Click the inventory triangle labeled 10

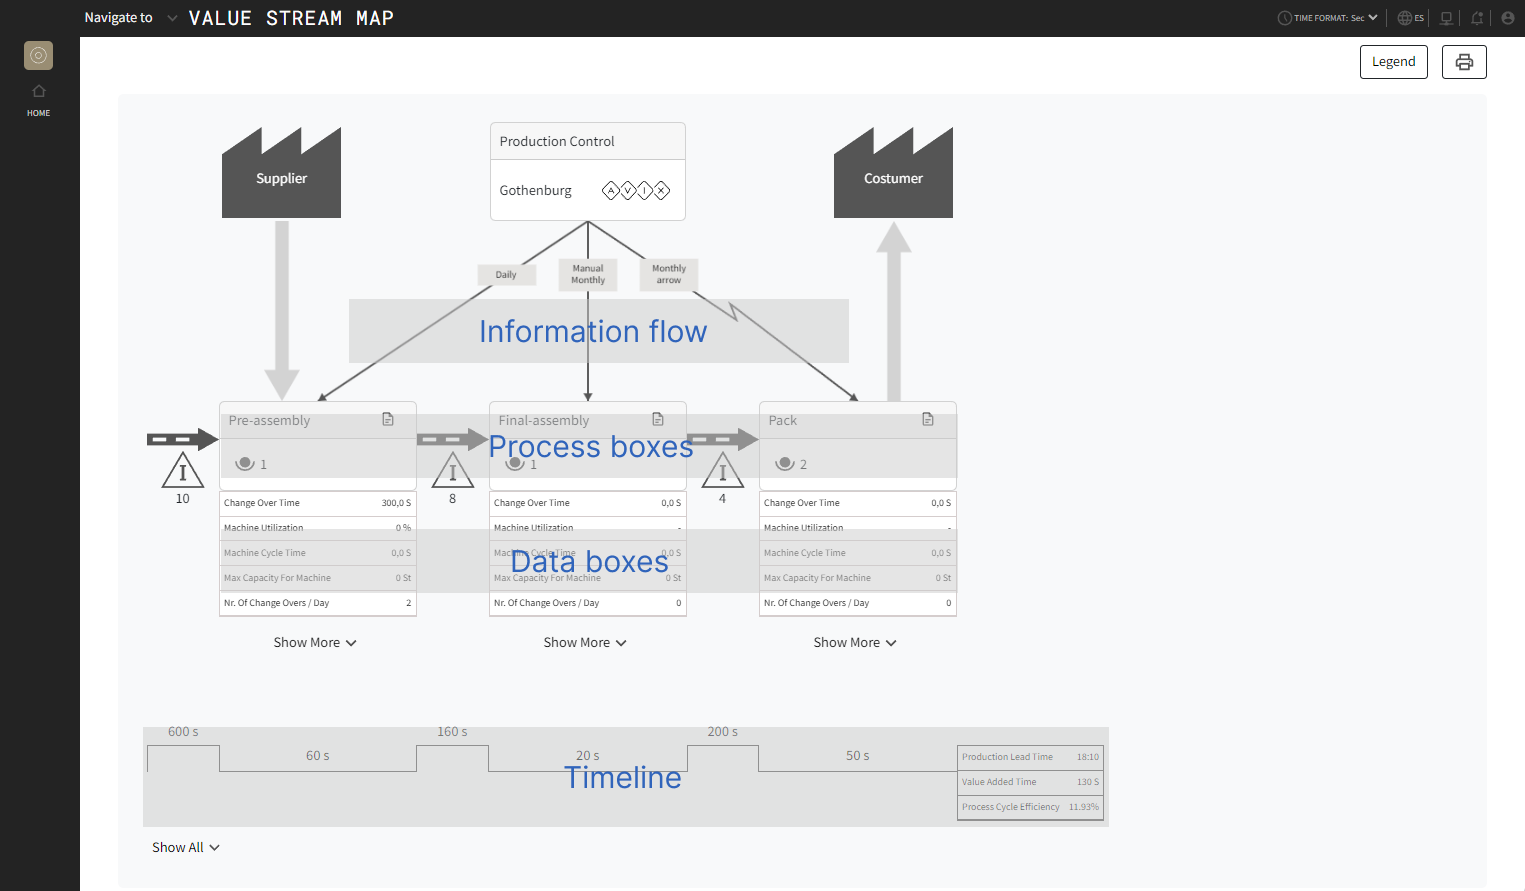(182, 470)
